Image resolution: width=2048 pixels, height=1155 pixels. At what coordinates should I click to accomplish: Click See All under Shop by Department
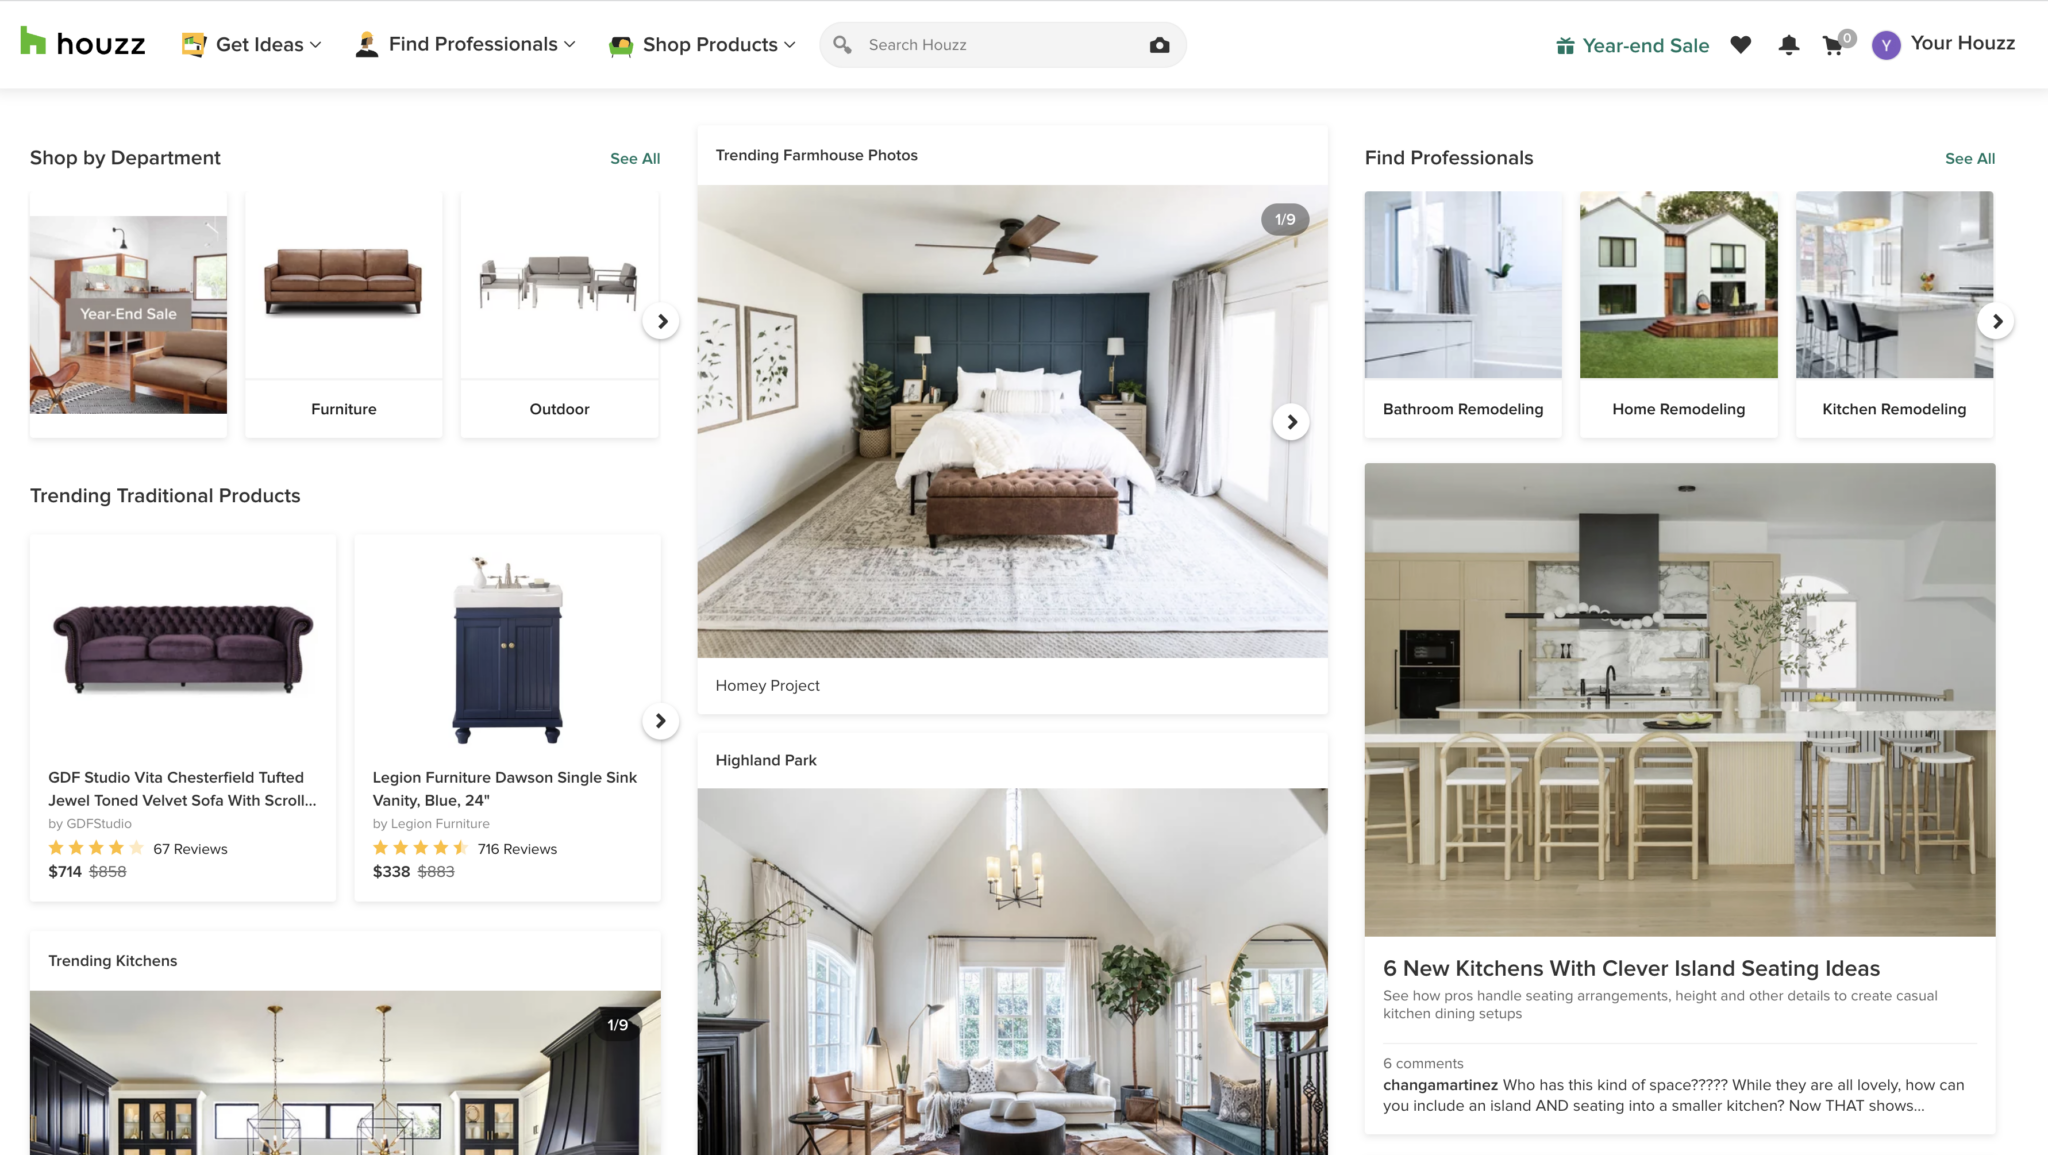634,158
